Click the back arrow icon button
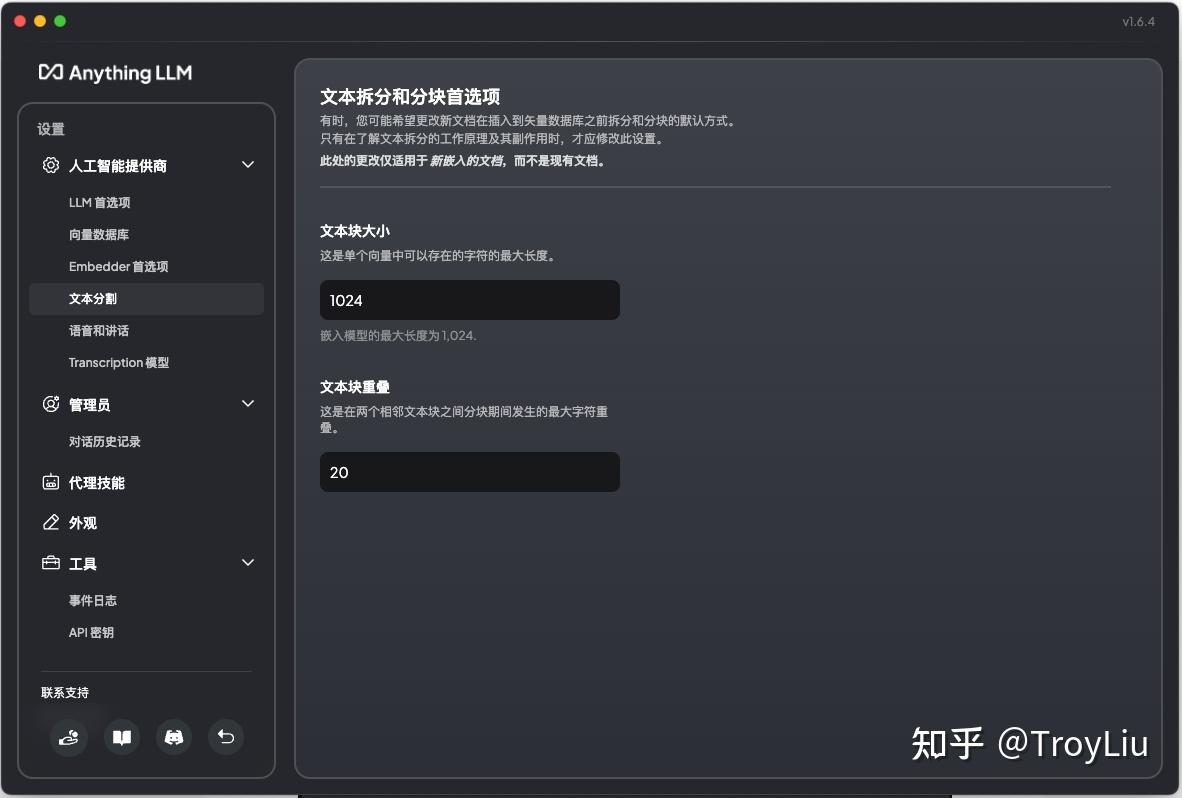Screen dimensions: 1182x798 pos(225,737)
